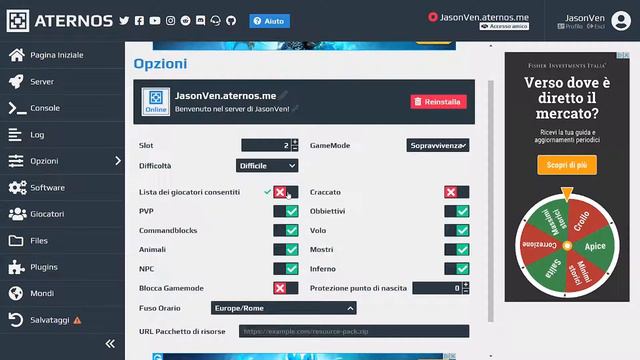
Task: Disable the Commandblocks switch
Action: [285, 230]
